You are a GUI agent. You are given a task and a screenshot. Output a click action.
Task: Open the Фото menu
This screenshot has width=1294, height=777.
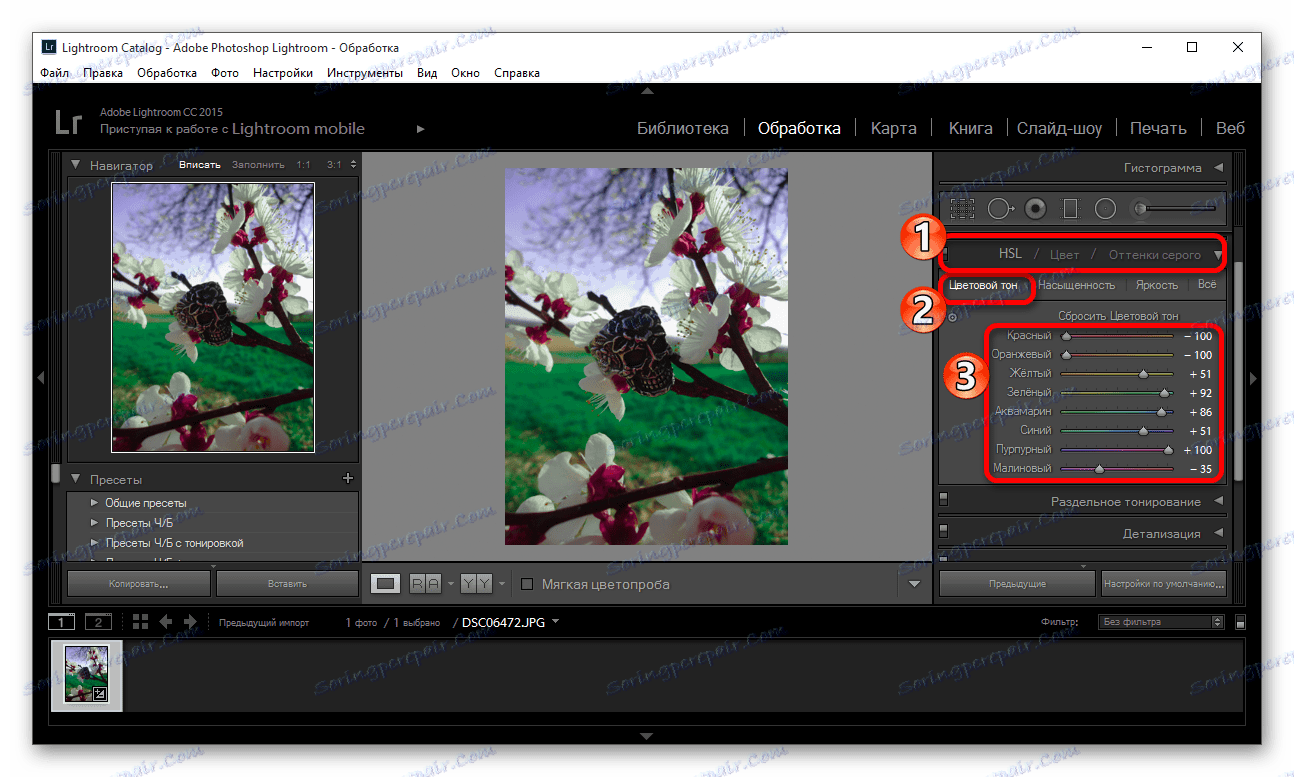tap(225, 73)
